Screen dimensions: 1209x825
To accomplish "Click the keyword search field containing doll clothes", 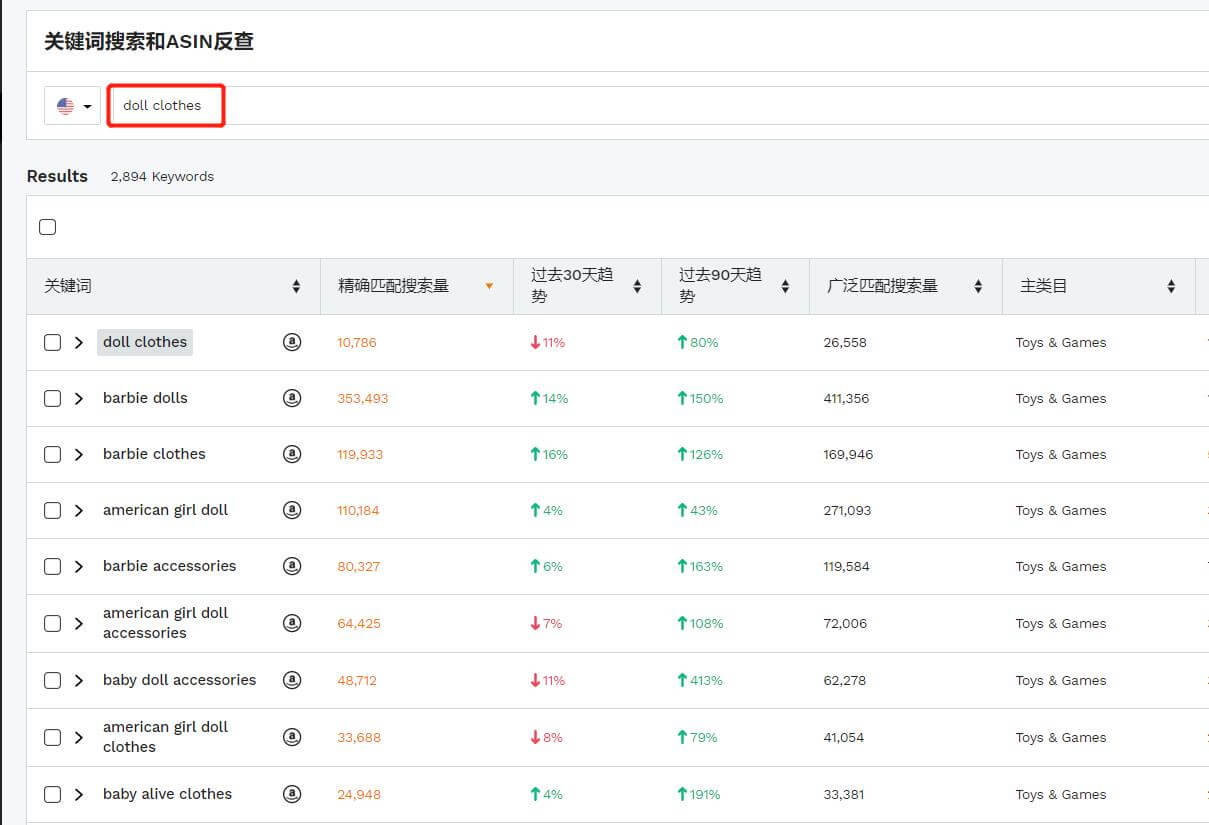I will pyautogui.click(x=660, y=105).
